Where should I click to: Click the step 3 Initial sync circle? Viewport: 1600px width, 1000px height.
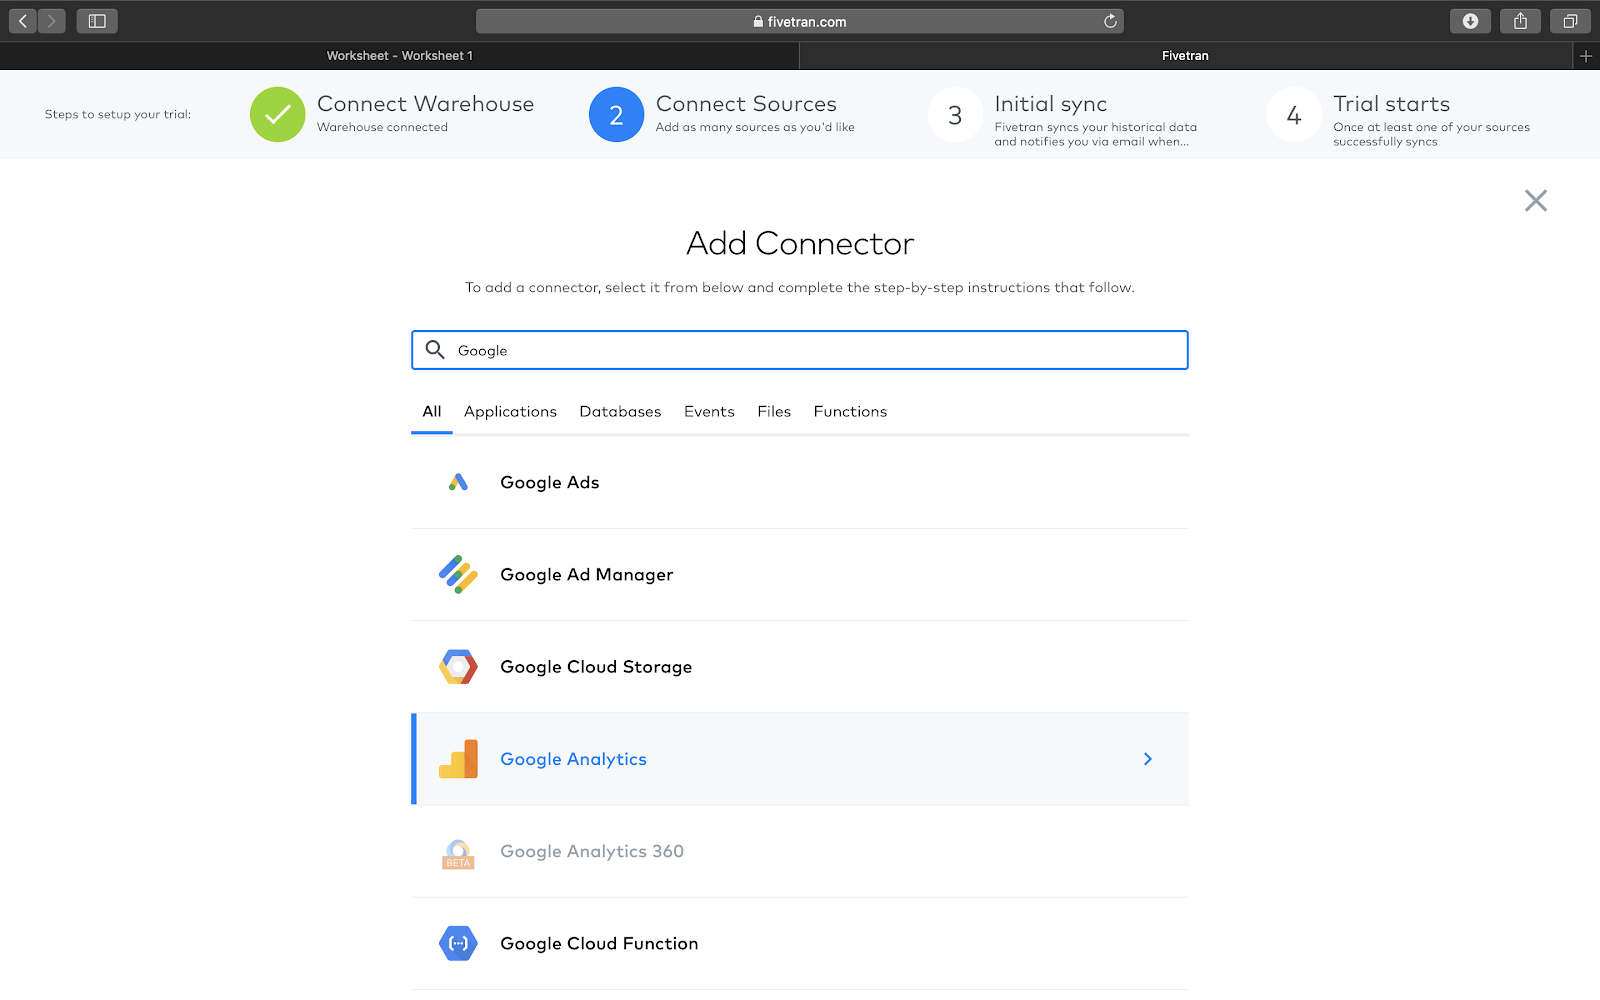pos(955,115)
